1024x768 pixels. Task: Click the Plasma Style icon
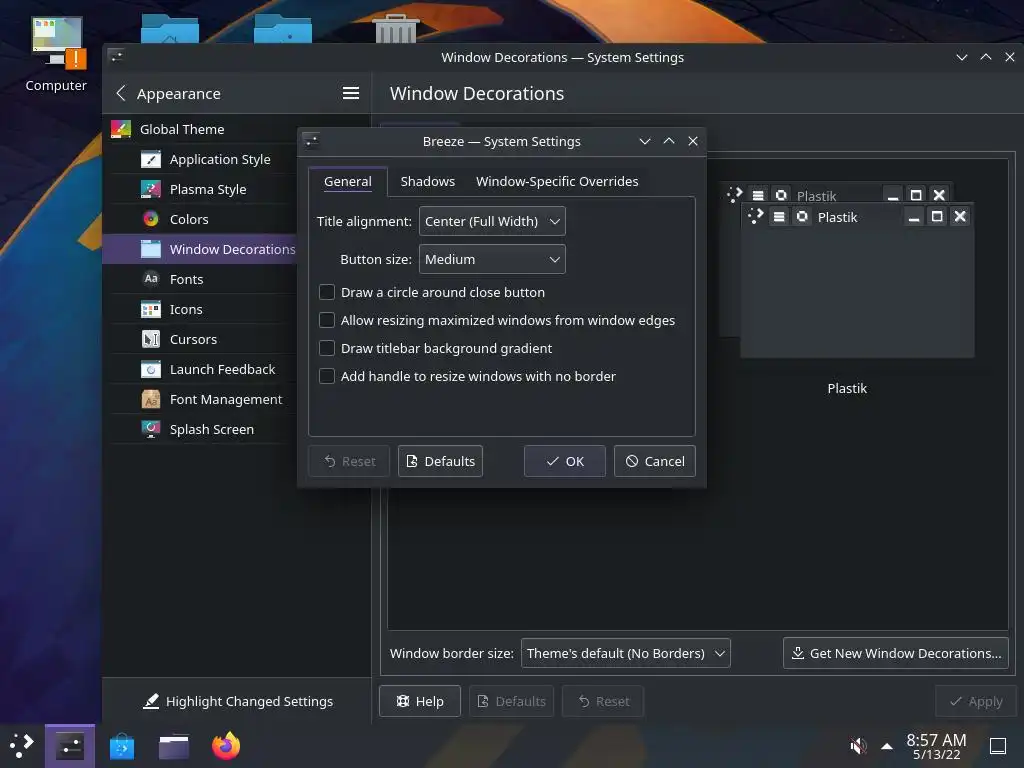151,189
